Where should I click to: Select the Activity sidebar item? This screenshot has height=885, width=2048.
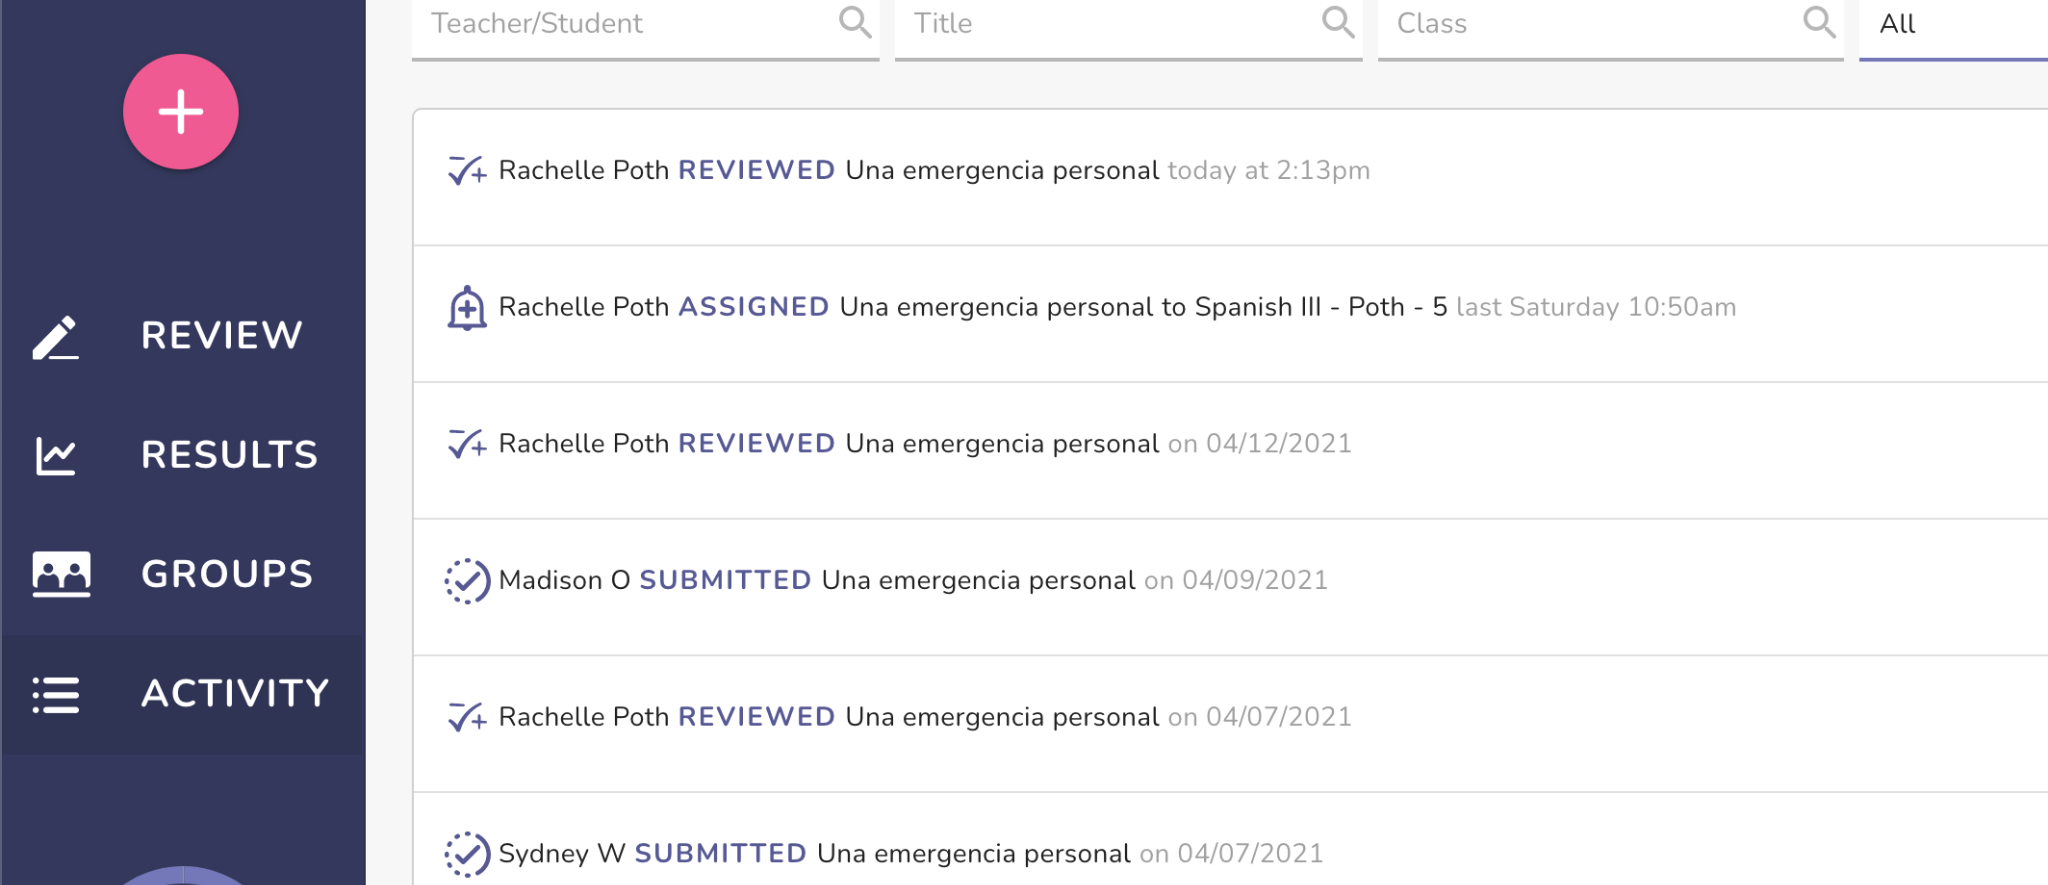pyautogui.click(x=235, y=693)
